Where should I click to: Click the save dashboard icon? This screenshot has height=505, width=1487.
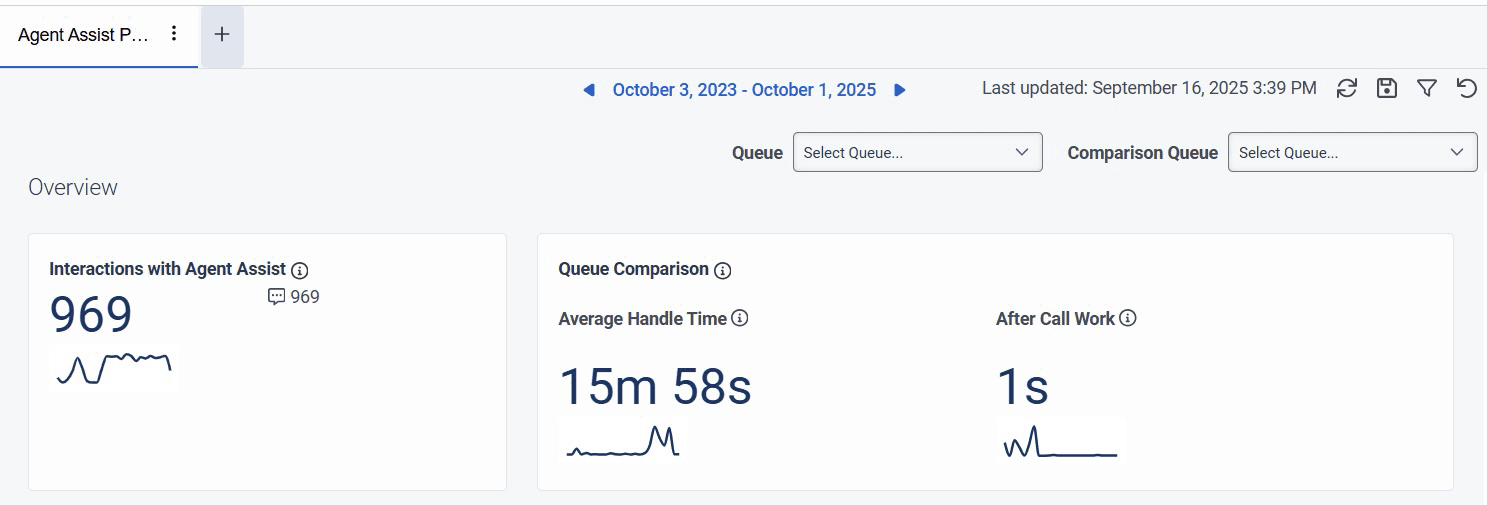(1387, 89)
